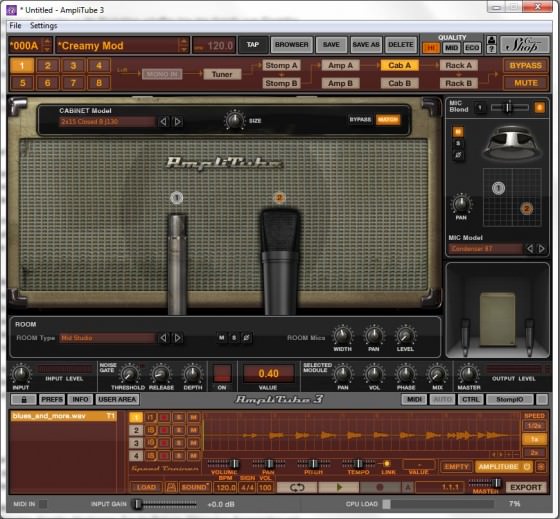Screen dimensions: 560x519
Task: Select next cabinet model arrow
Action: pos(178,122)
